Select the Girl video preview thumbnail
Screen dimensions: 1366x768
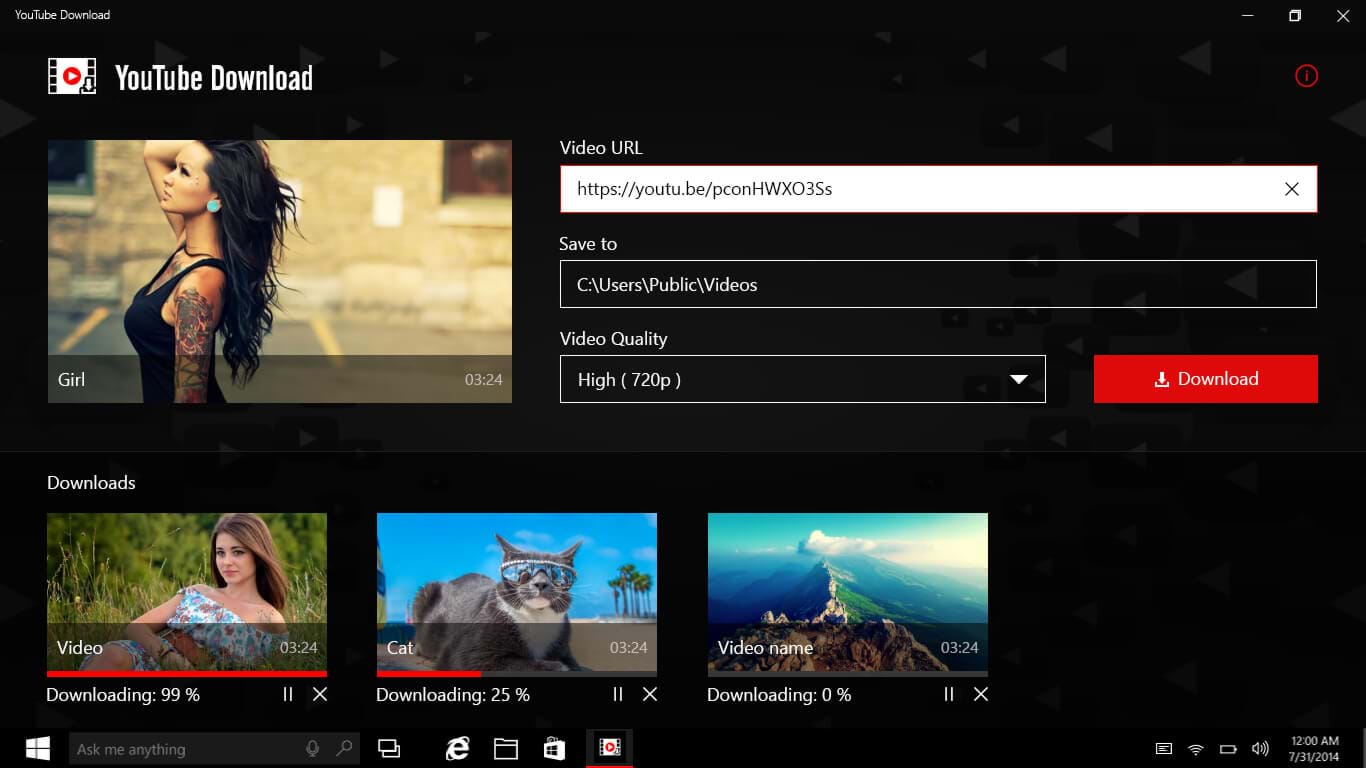point(280,271)
